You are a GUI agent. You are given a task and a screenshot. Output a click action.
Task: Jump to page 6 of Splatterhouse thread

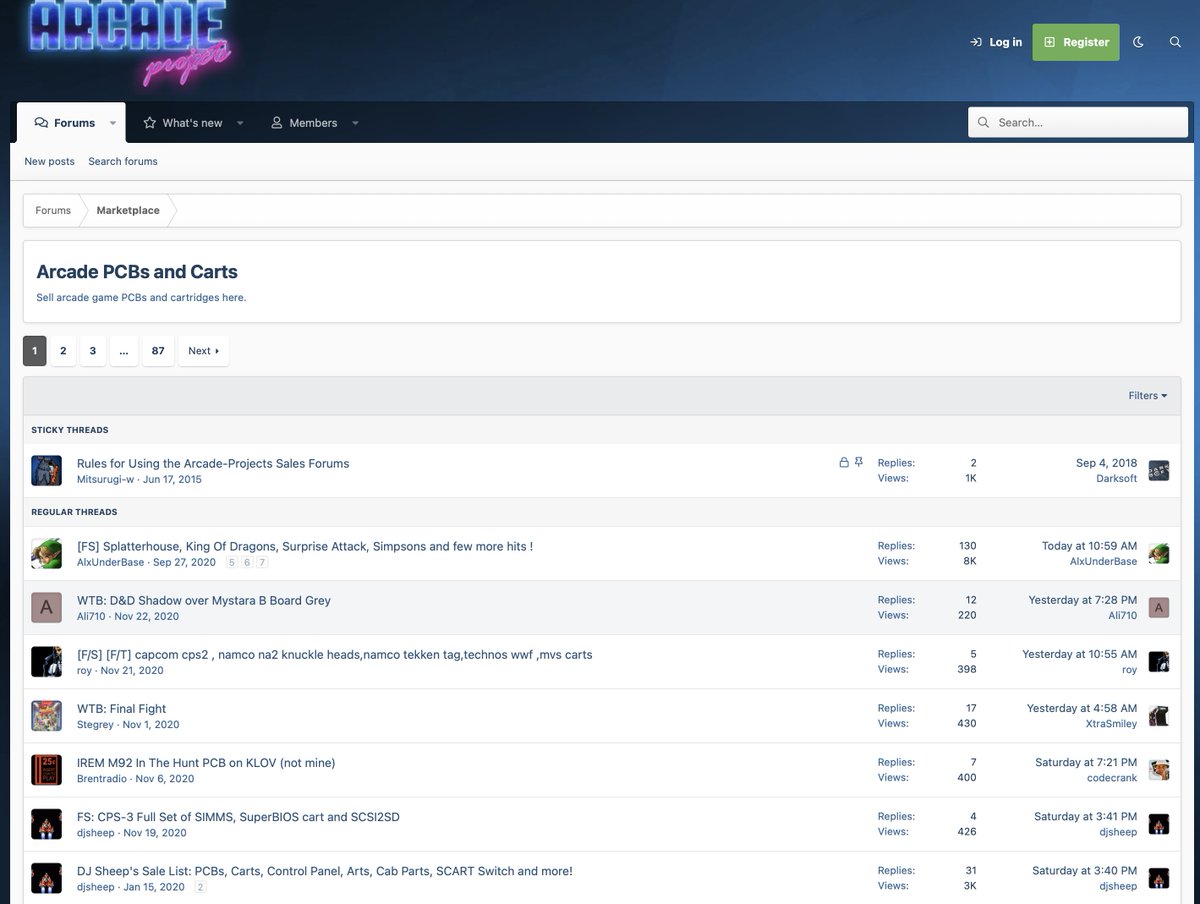[x=247, y=563]
